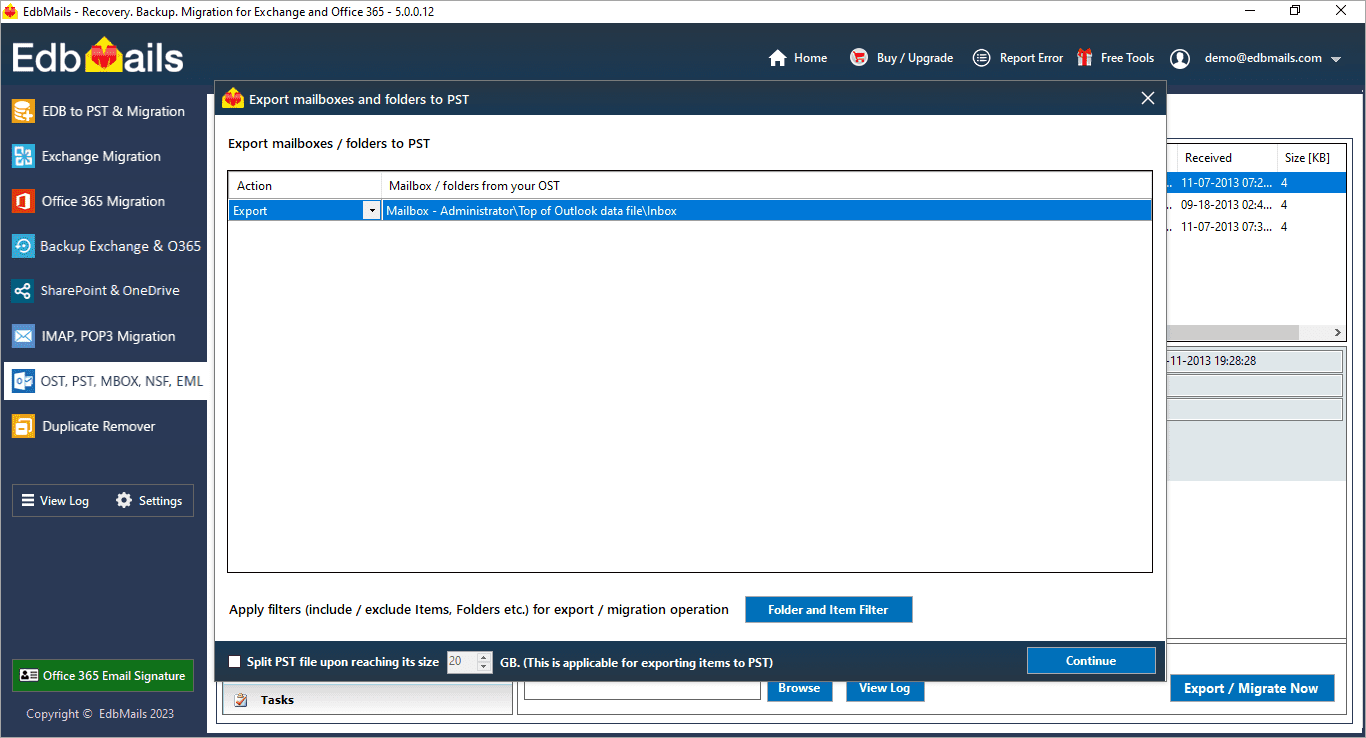
Task: Open SharePoint & OneDrive section
Action: coord(105,291)
